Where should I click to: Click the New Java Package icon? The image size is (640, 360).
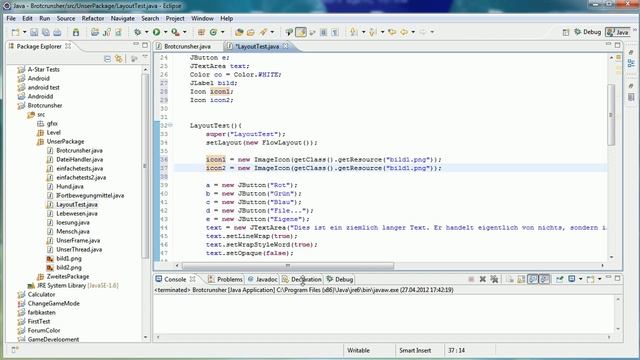coord(201,32)
